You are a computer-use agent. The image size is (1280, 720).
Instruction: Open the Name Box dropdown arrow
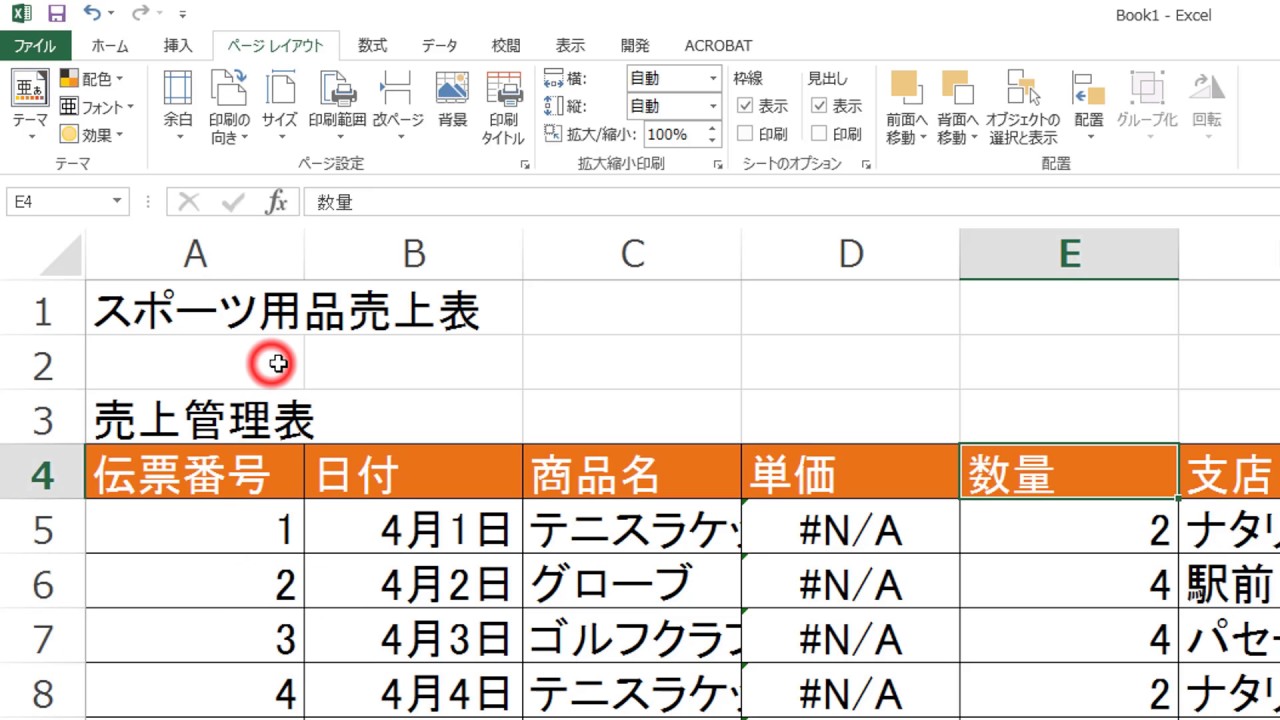(117, 202)
